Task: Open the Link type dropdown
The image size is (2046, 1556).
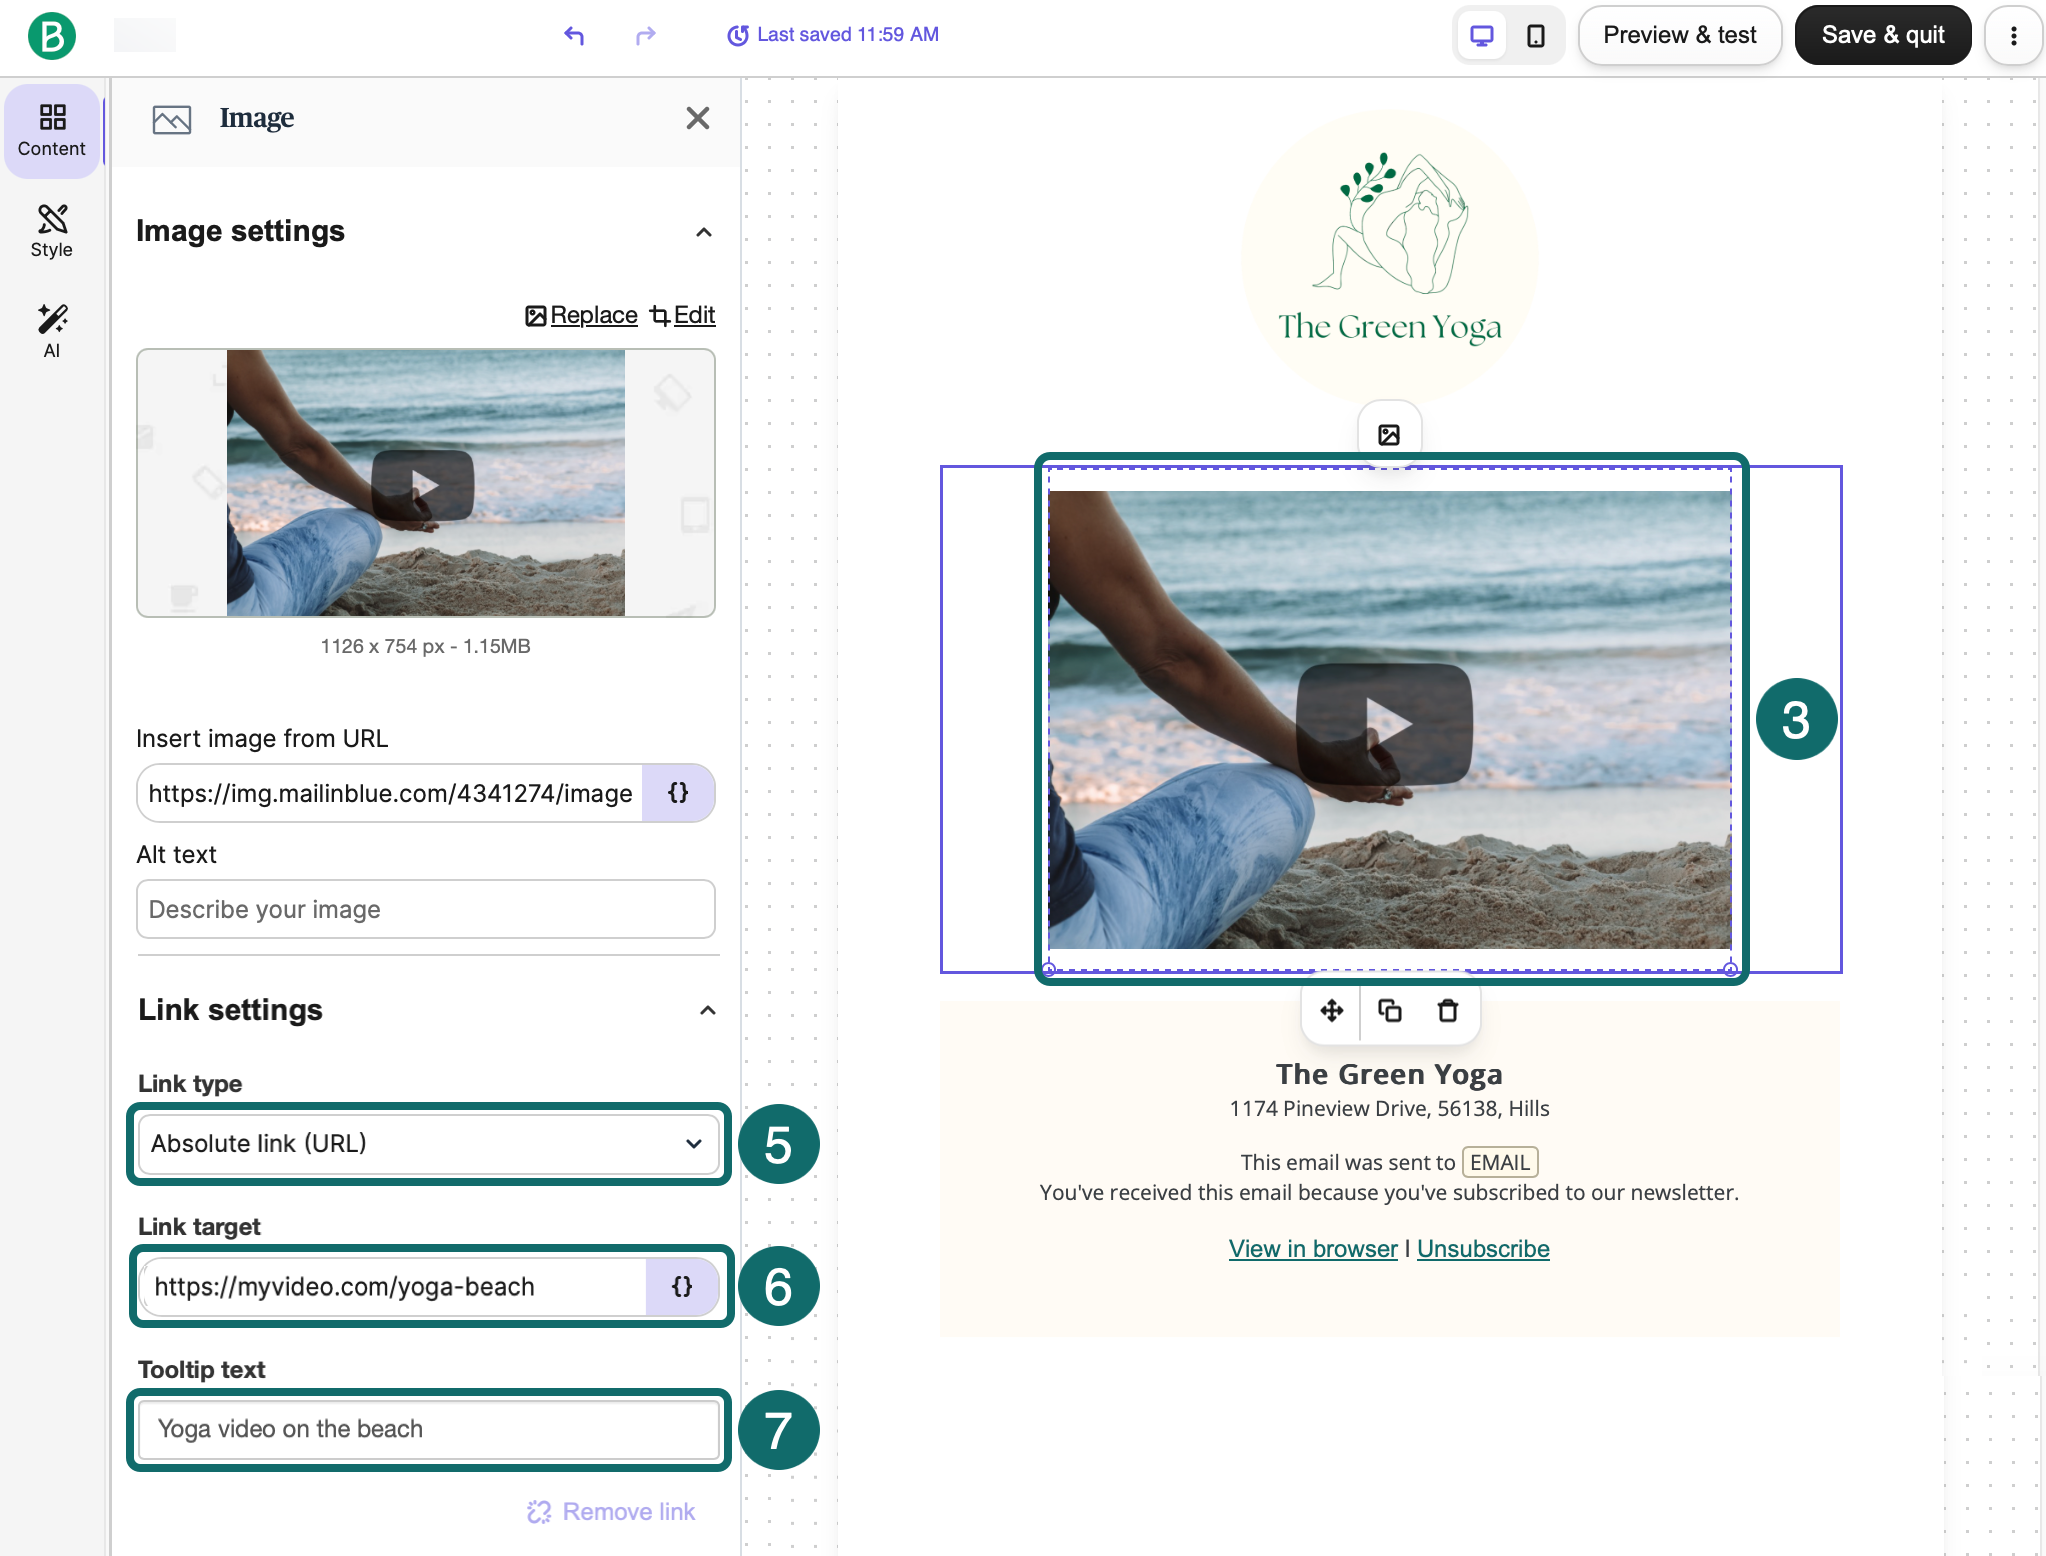Action: click(x=428, y=1143)
